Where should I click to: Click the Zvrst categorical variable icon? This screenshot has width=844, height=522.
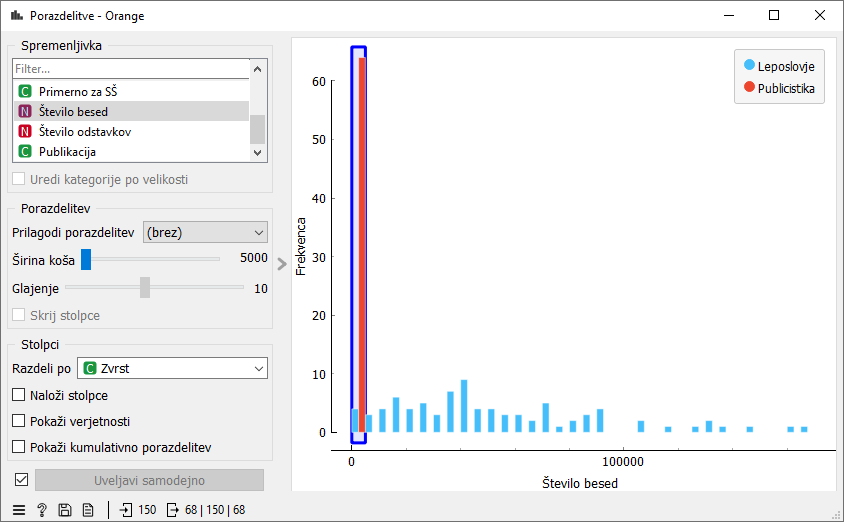coord(90,368)
